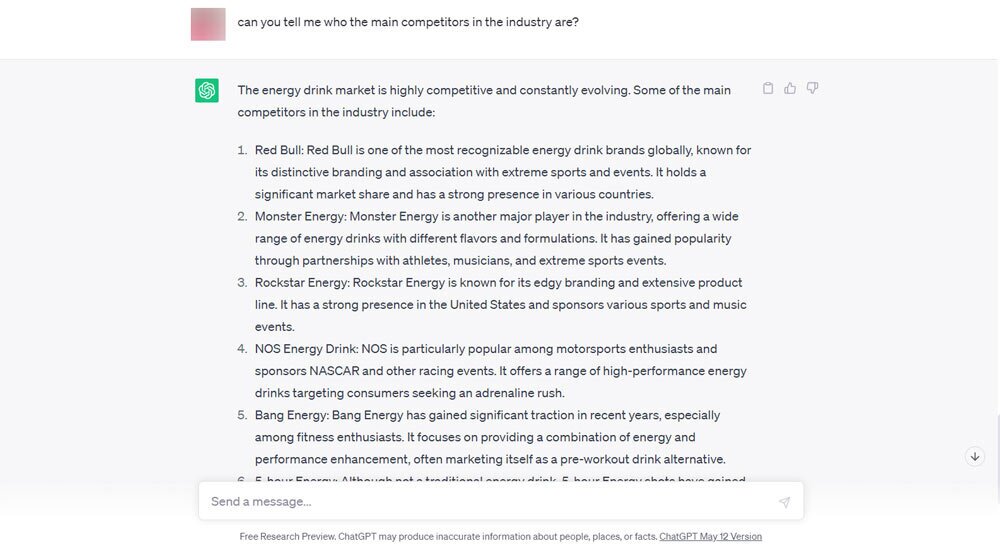Copy the response with the clipboard icon
Image resolution: width=1000 pixels, height=559 pixels.
pos(768,89)
